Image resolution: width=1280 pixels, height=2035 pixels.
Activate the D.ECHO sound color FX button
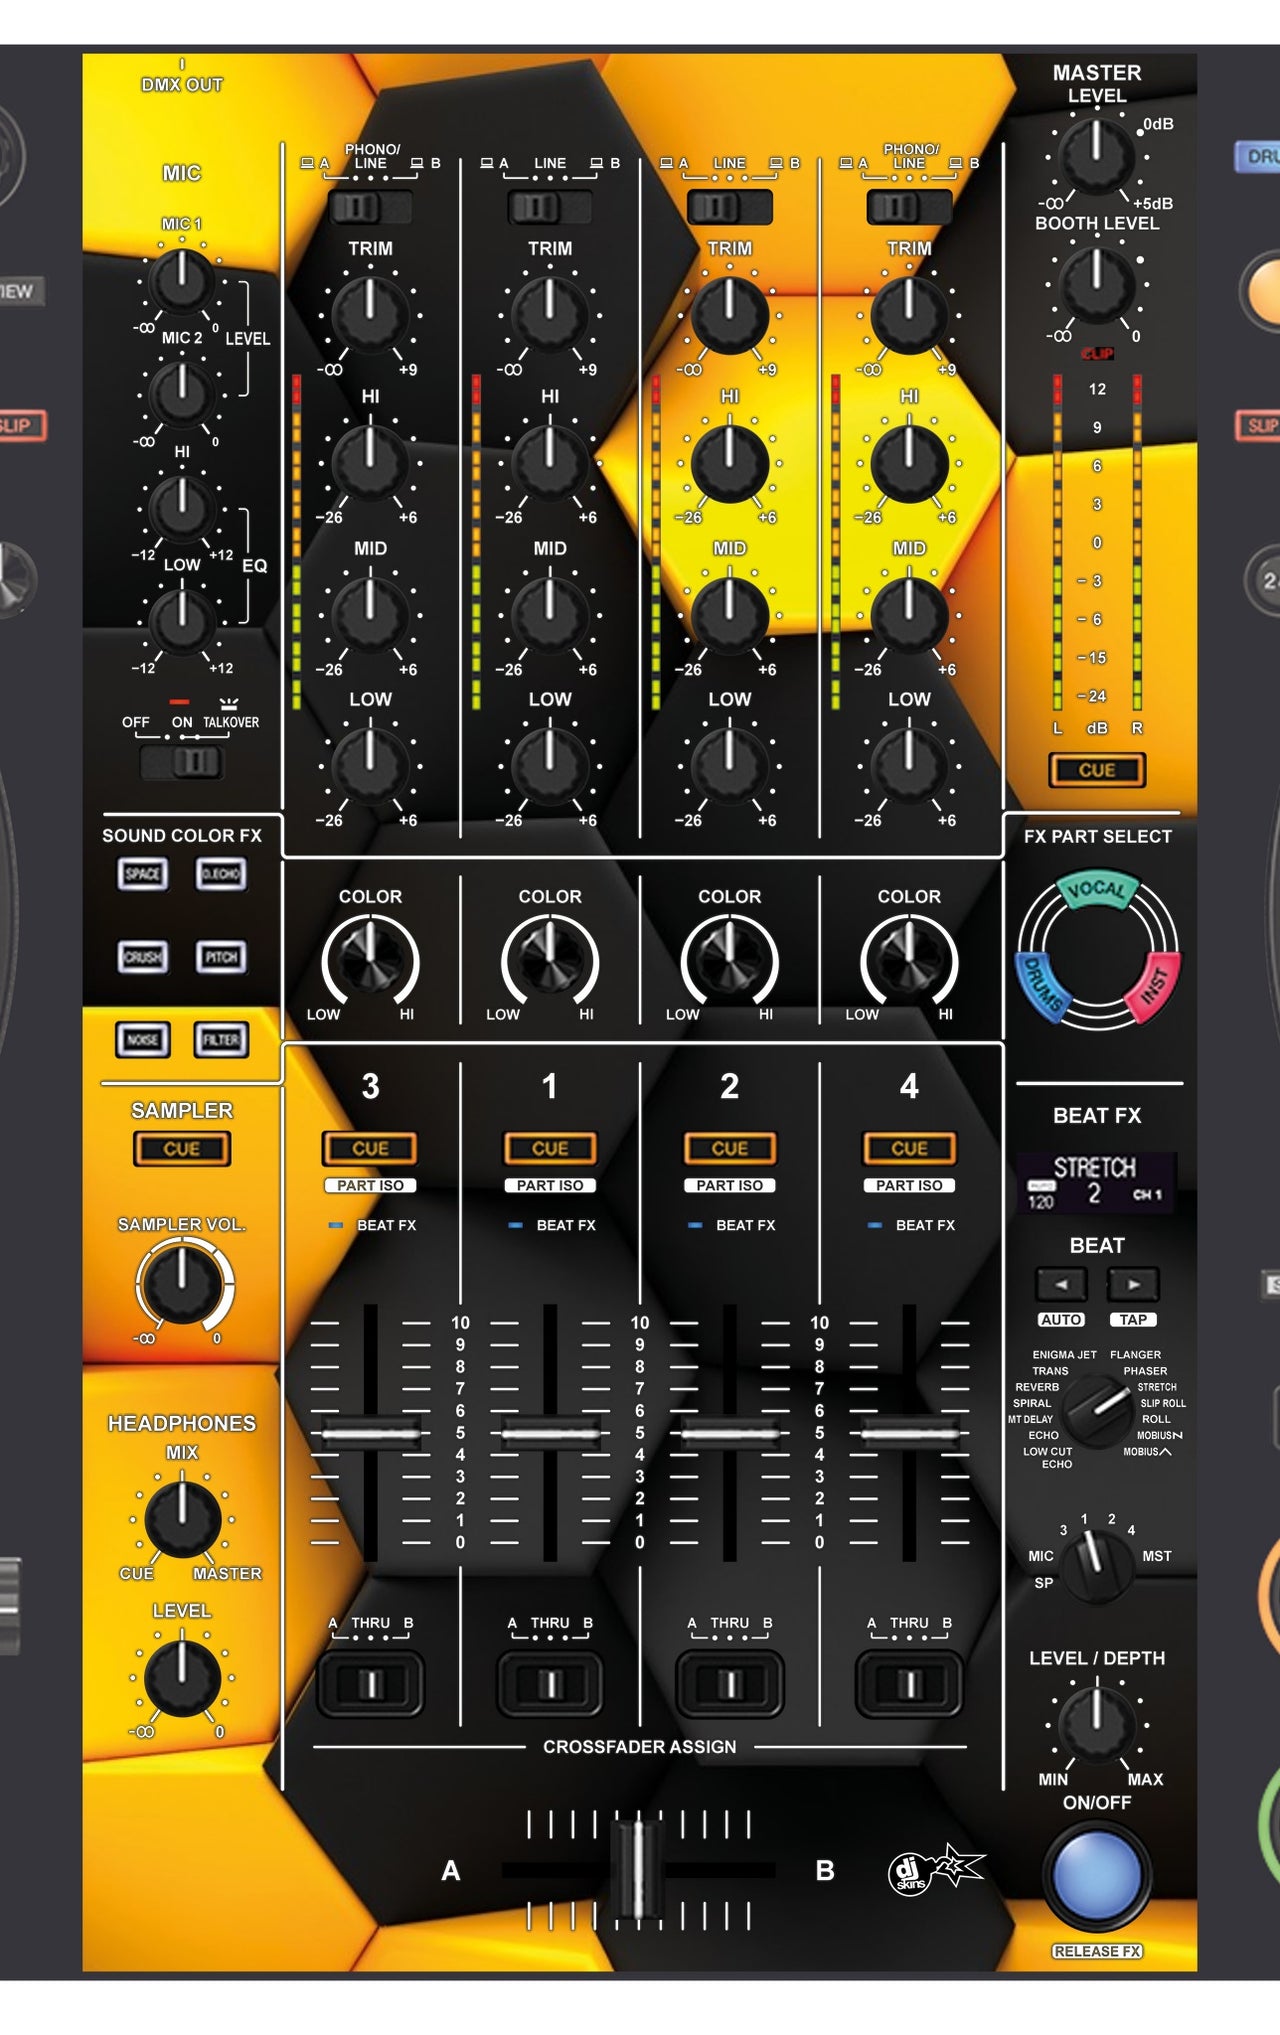(x=221, y=874)
